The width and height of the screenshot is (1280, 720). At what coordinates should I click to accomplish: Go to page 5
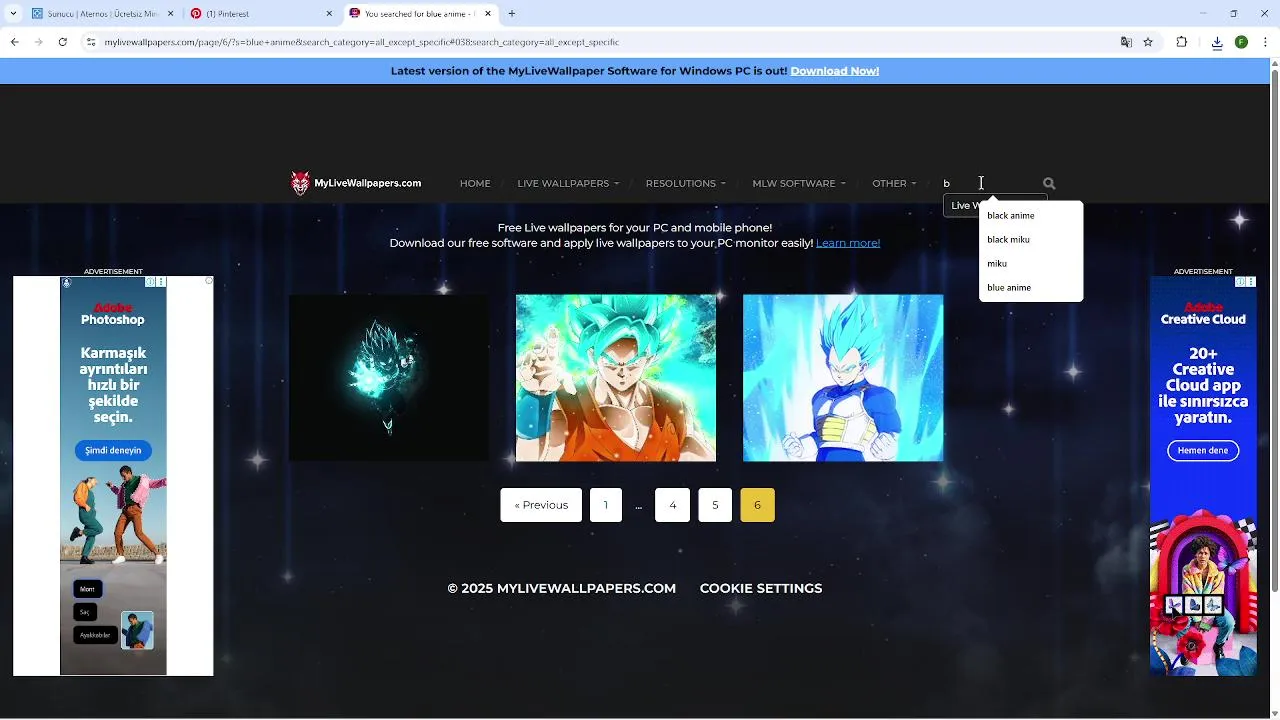tap(715, 505)
